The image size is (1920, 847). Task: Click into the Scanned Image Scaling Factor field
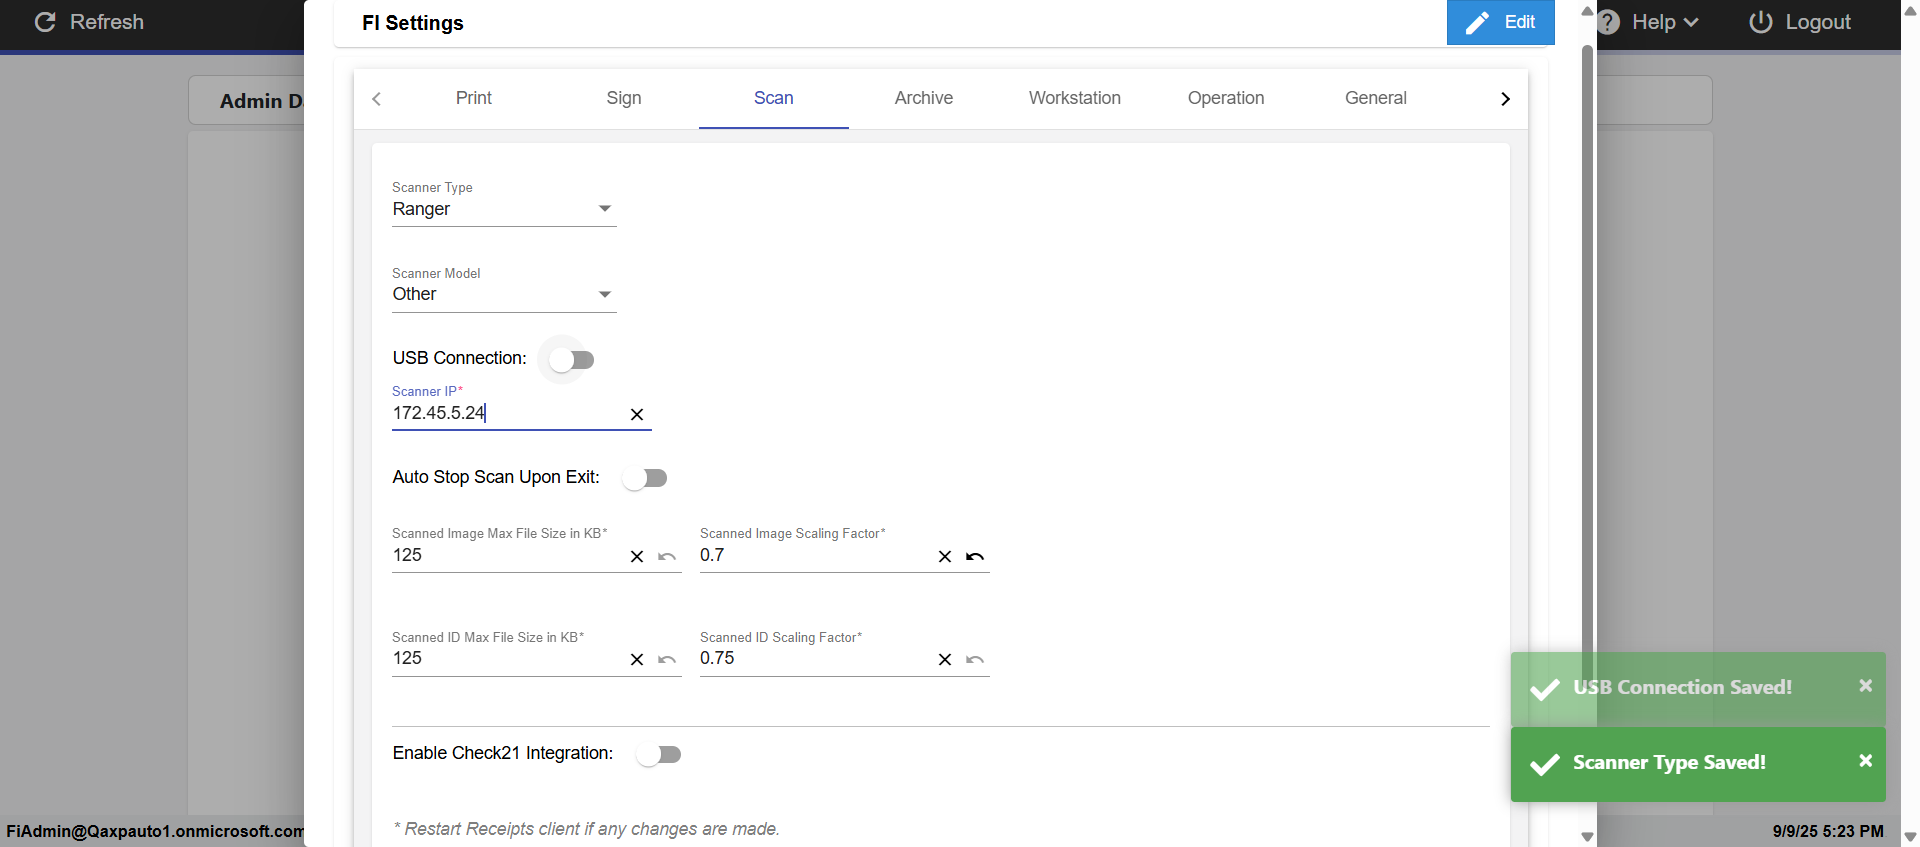pyautogui.click(x=810, y=556)
